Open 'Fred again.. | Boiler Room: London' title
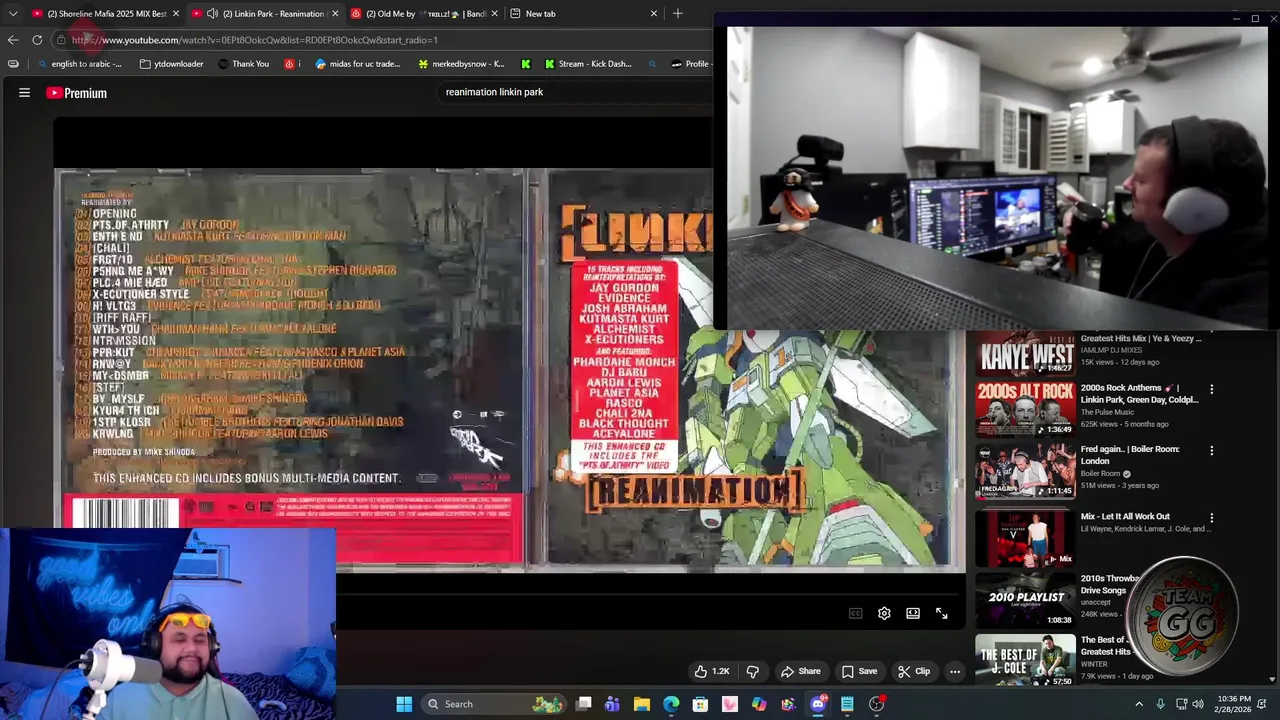The image size is (1280, 720). pos(1130,455)
